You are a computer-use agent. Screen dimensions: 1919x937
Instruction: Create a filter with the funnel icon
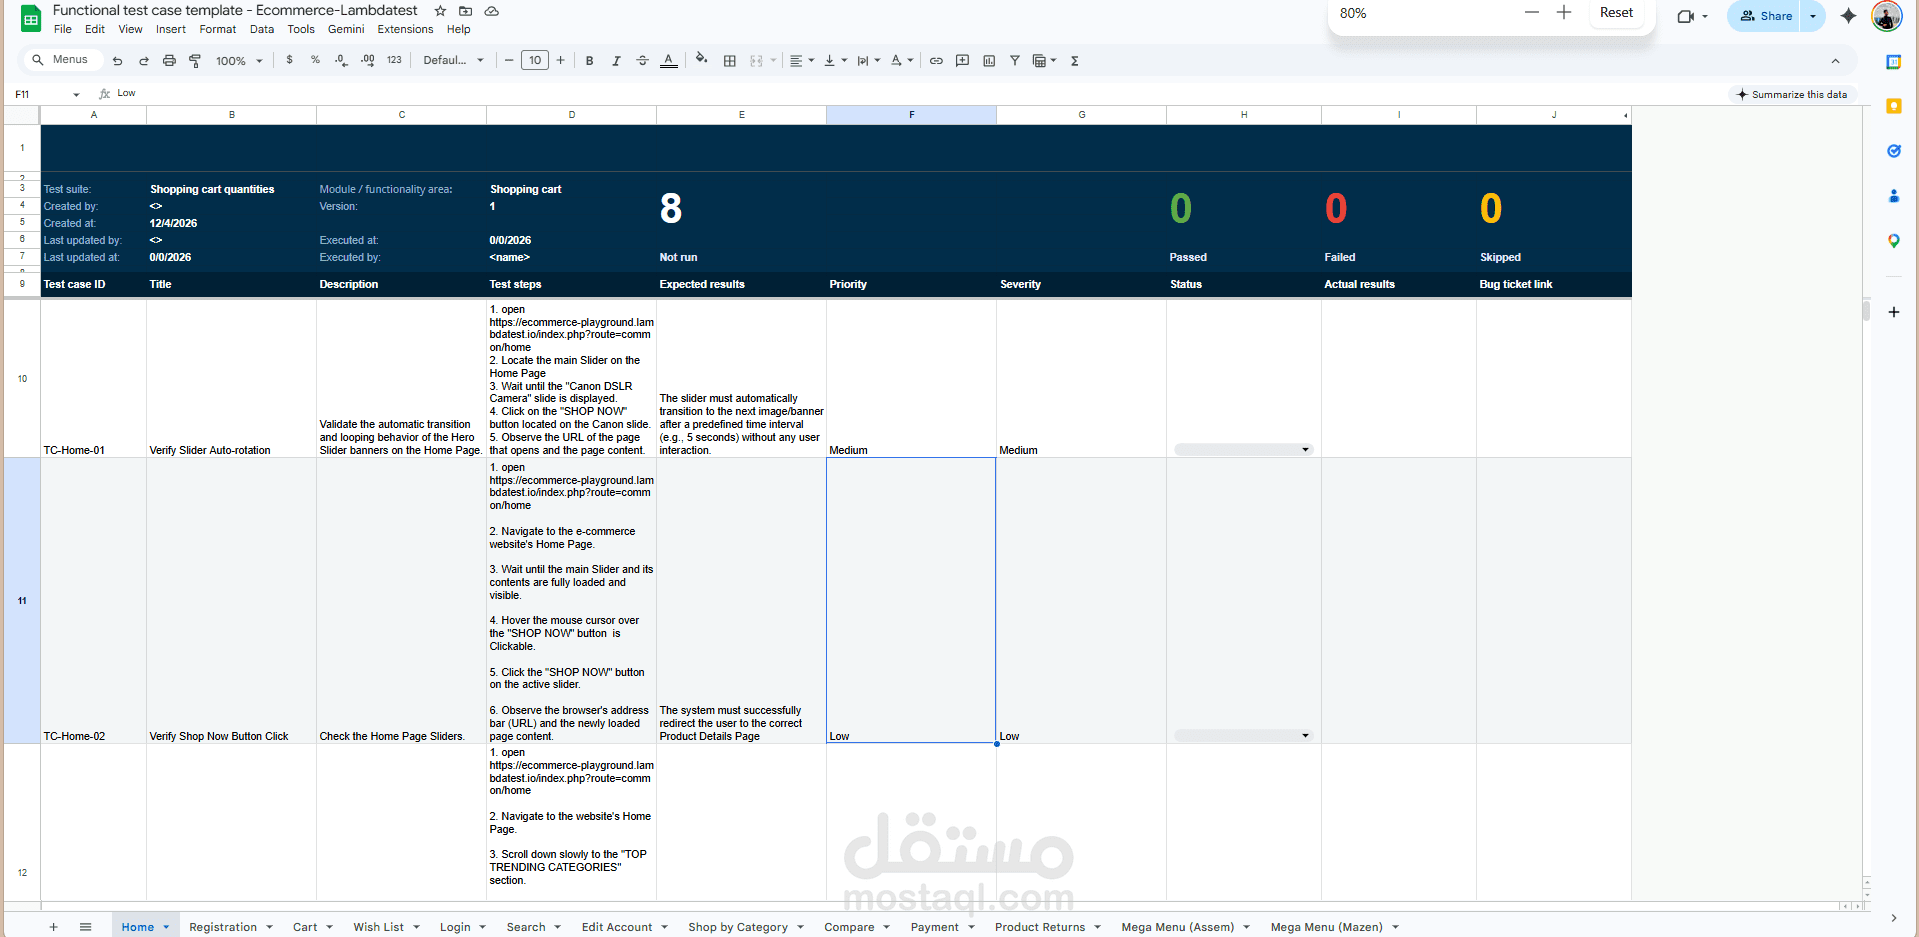(x=1015, y=61)
